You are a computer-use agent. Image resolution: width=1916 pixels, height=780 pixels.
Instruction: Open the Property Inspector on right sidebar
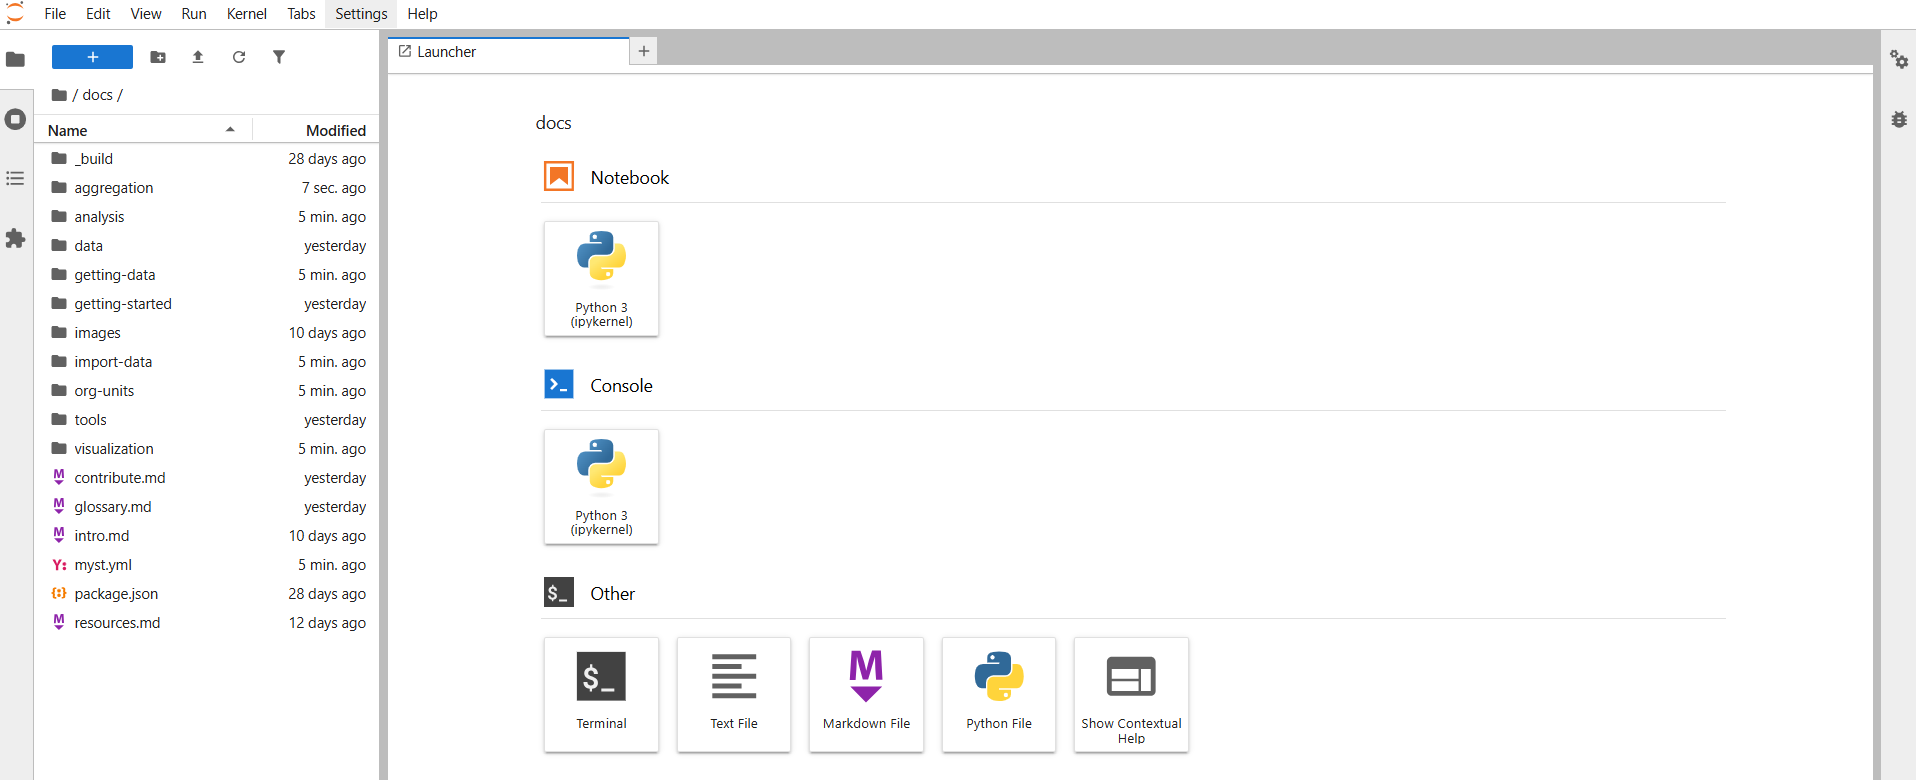(x=1898, y=60)
